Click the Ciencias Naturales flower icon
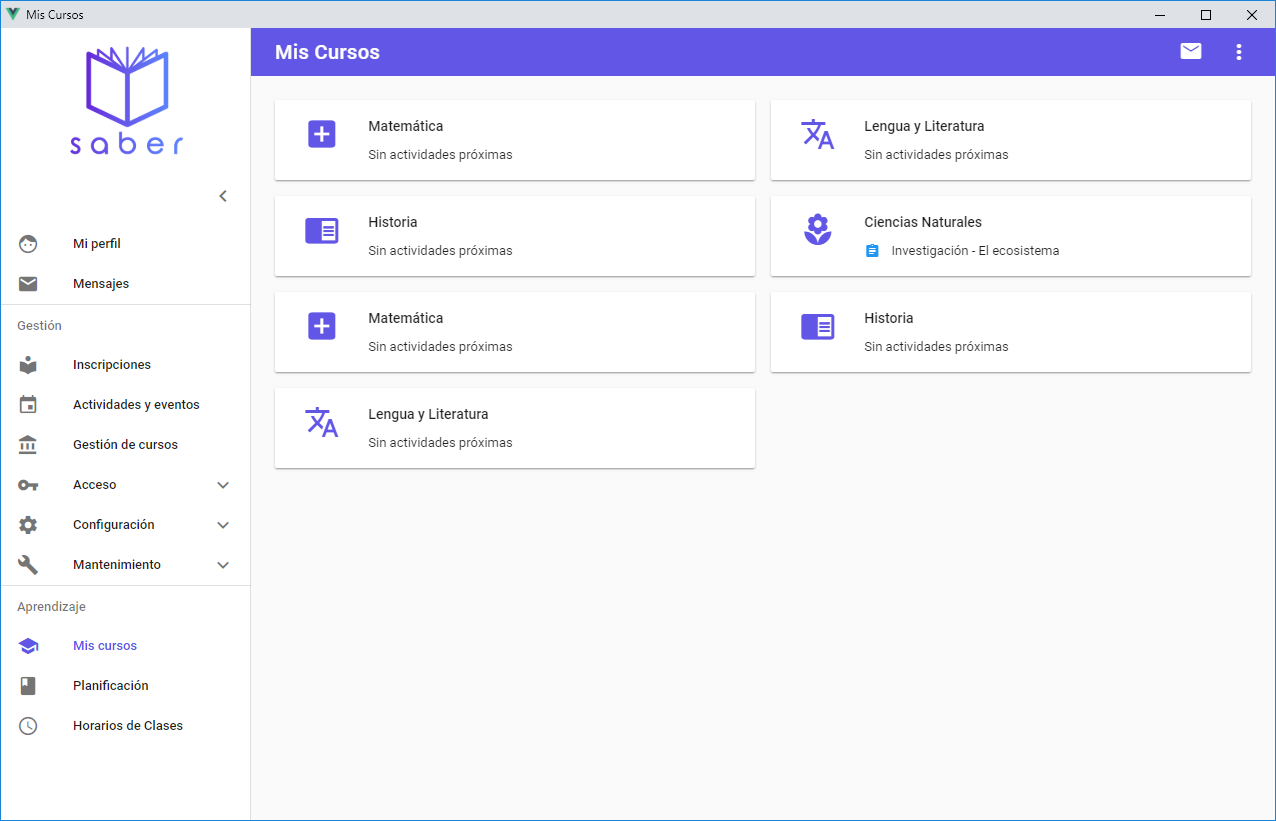The image size is (1276, 821). 818,230
